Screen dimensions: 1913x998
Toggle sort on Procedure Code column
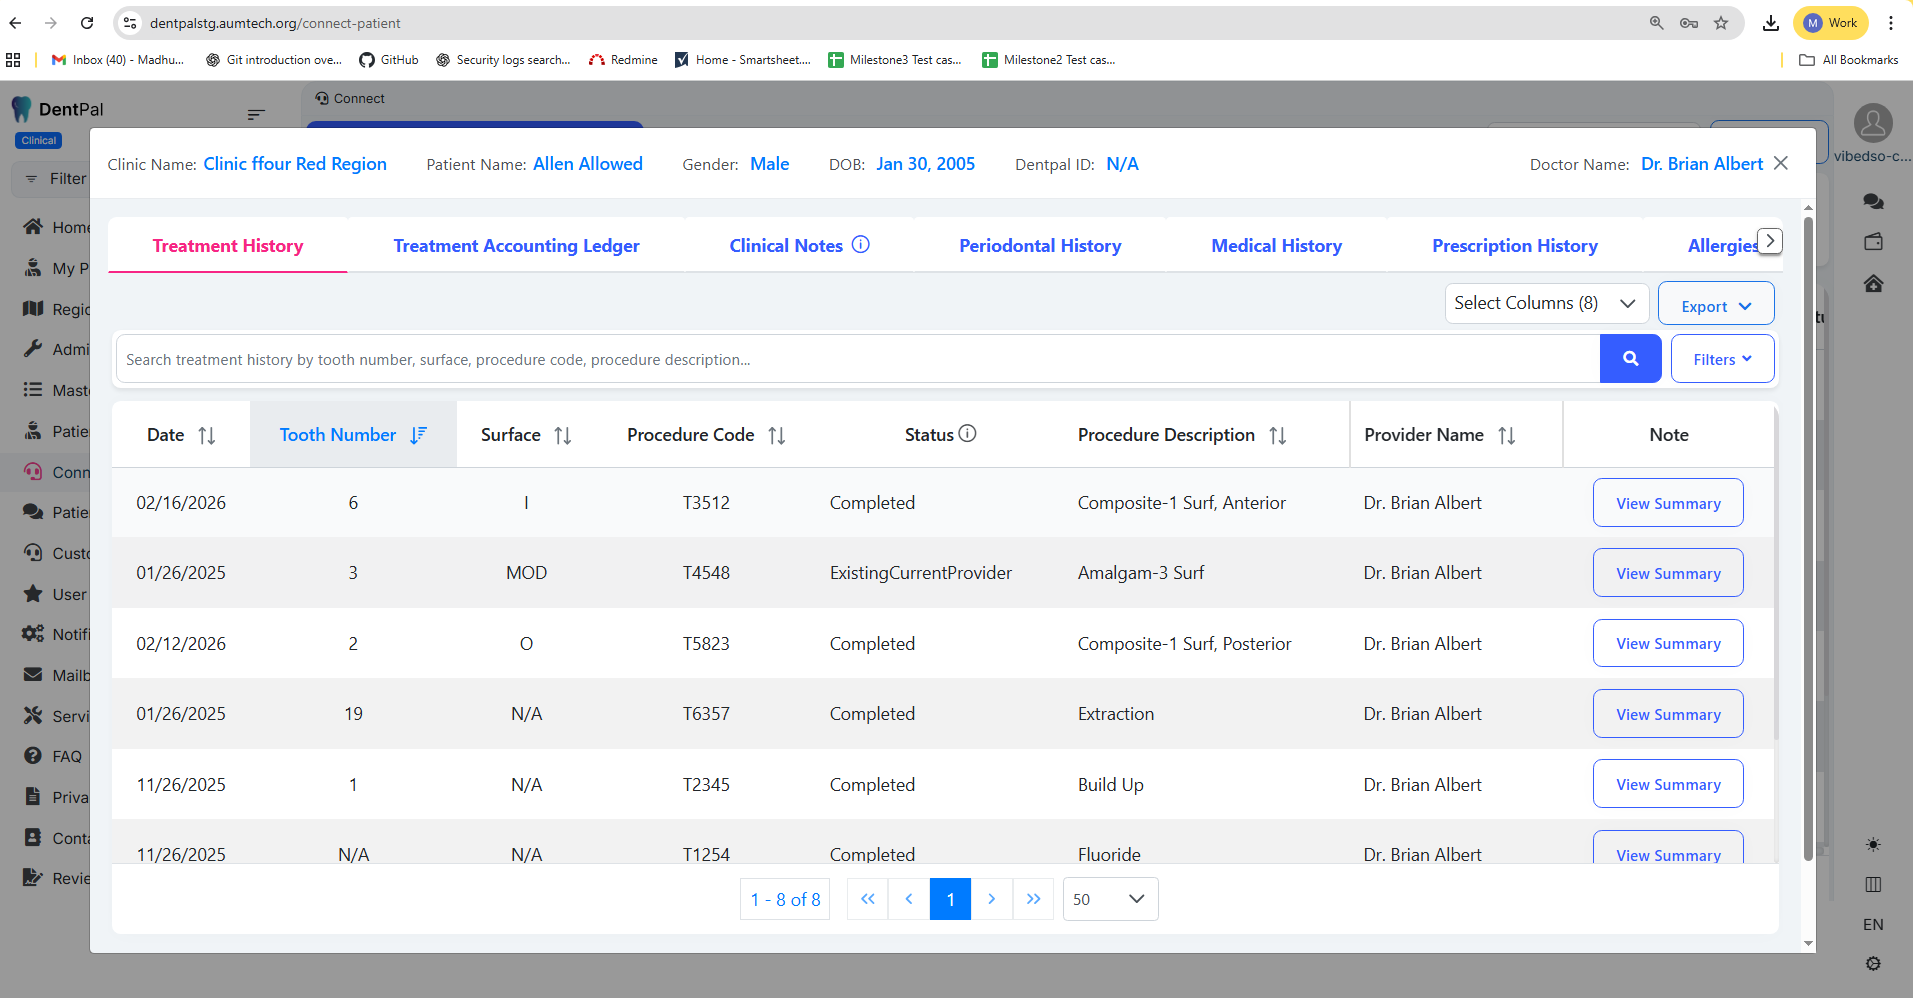(x=776, y=435)
